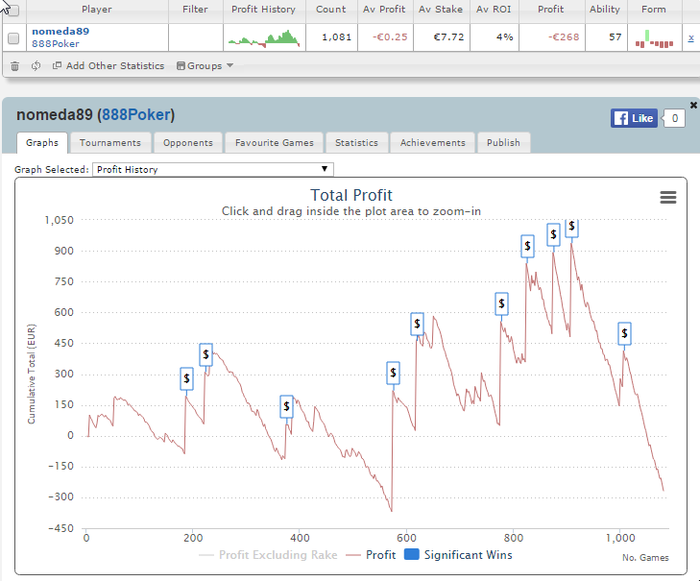
Task: Switch to the Graphs tab
Action: click(42, 143)
